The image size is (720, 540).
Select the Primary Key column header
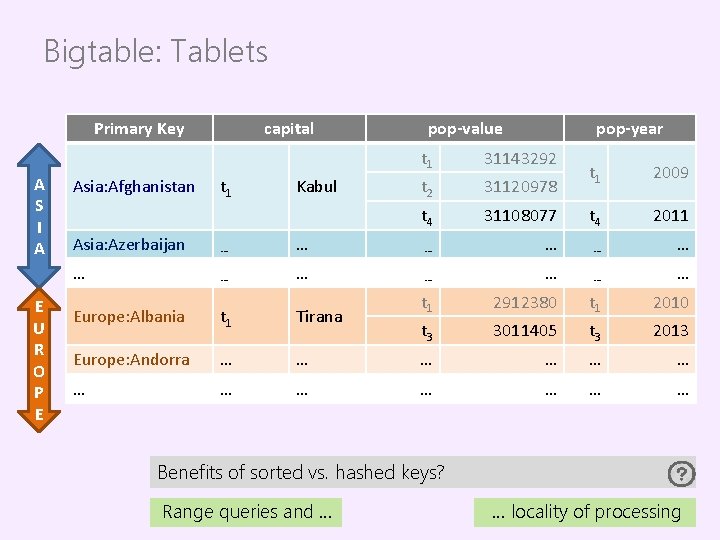(139, 128)
